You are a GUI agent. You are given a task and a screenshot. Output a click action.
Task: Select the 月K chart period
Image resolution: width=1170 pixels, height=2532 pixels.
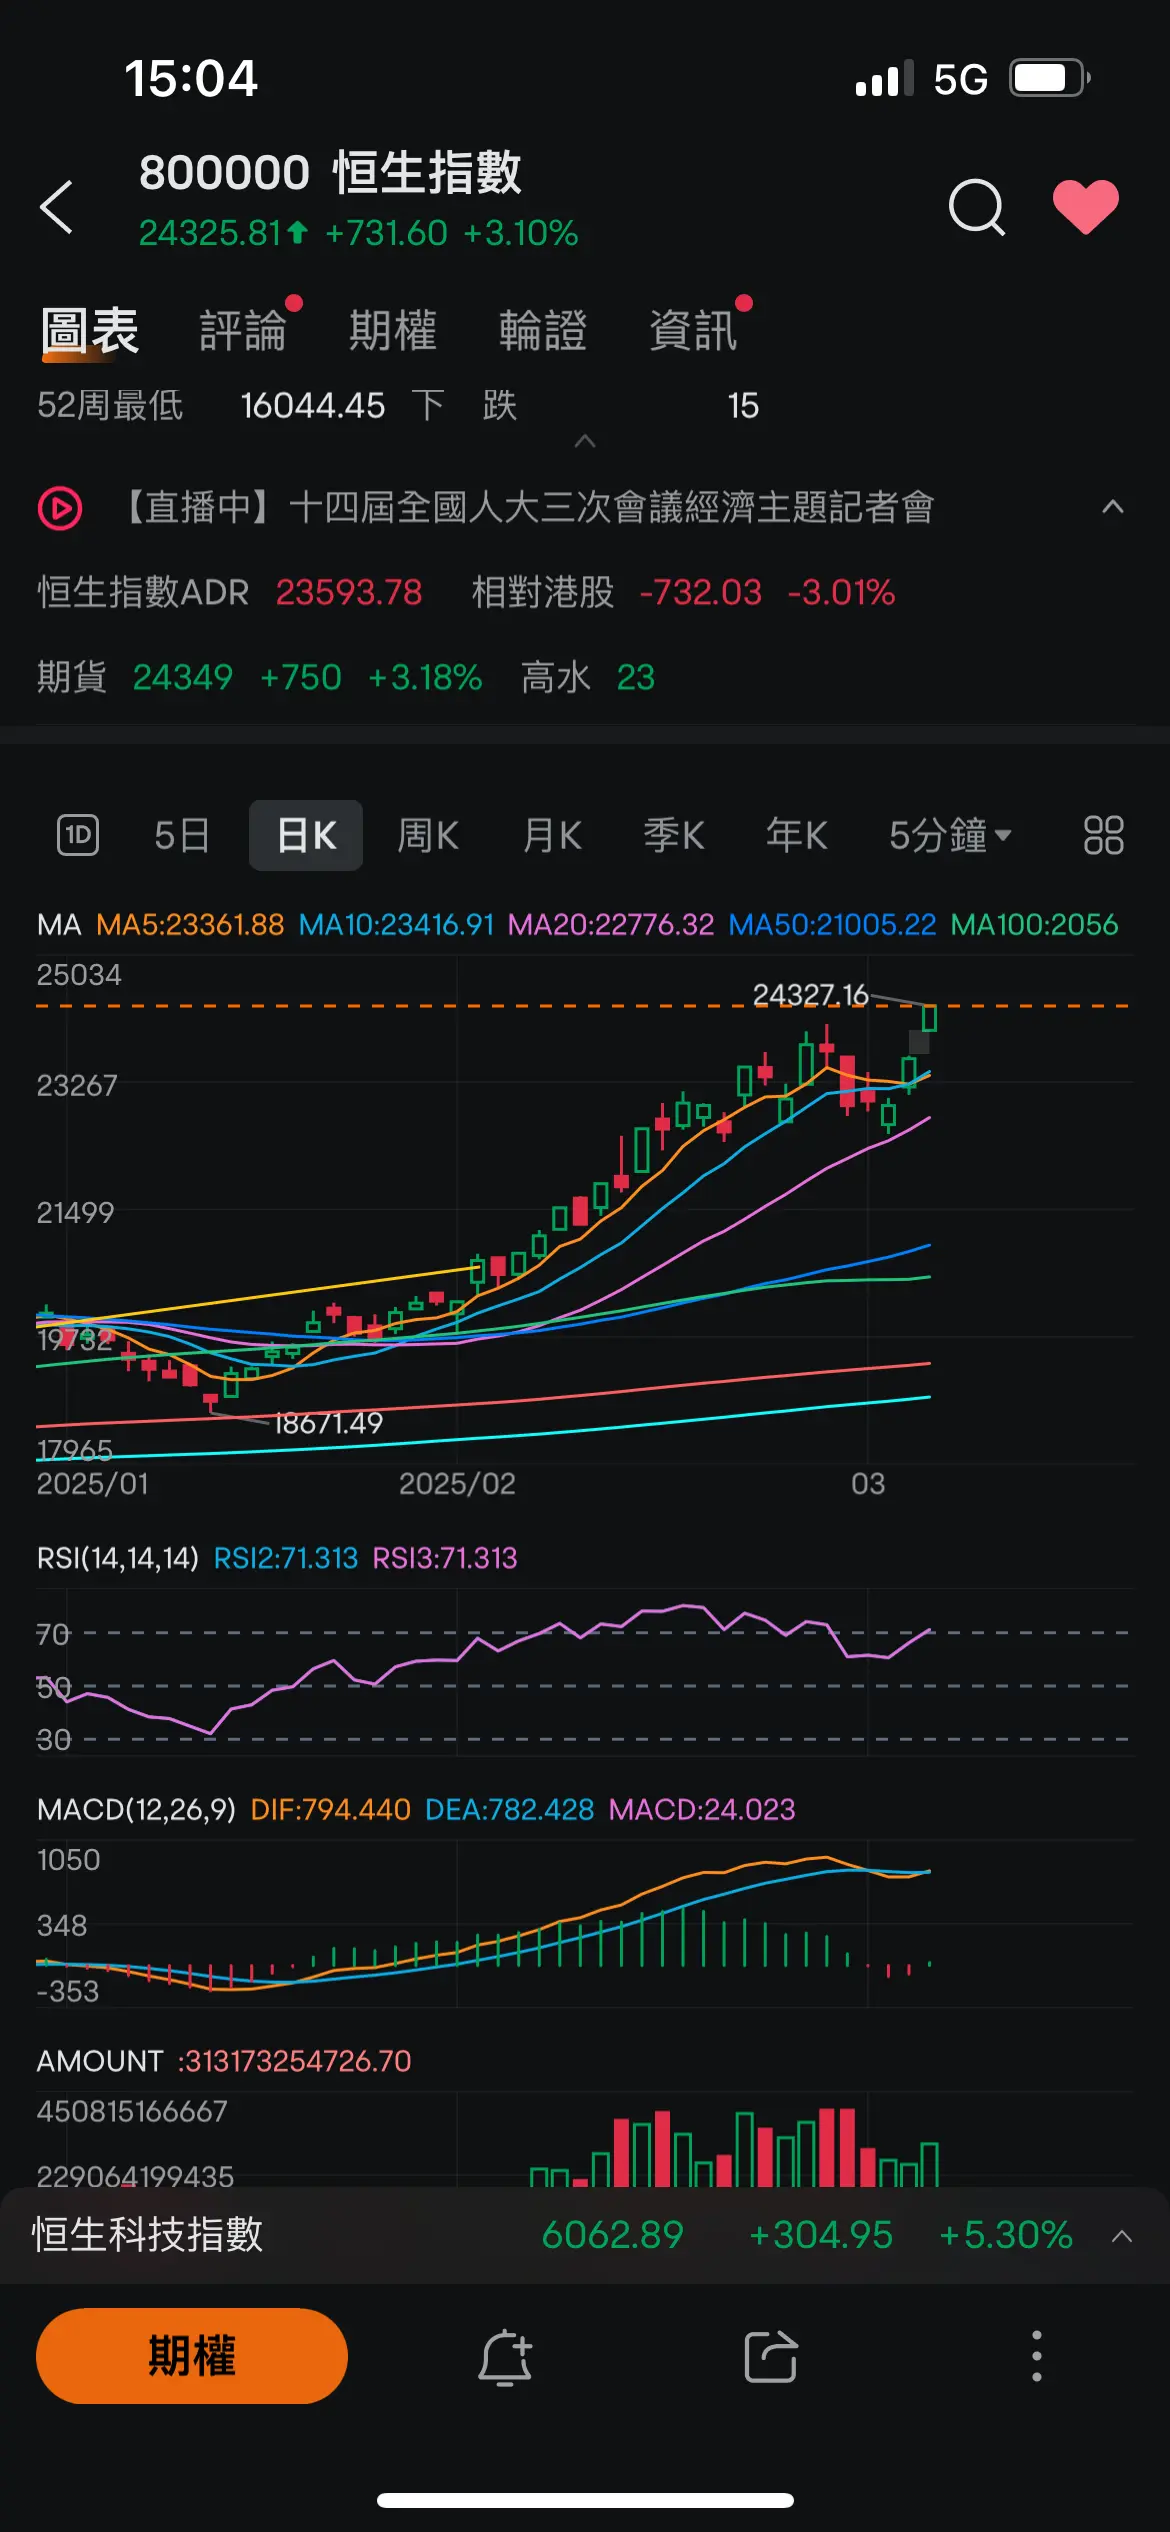click(552, 835)
